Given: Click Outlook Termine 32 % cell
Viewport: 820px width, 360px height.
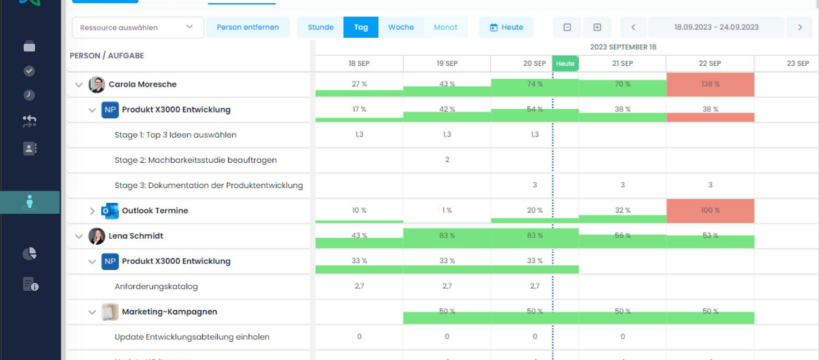Looking at the screenshot, I should 622,211.
